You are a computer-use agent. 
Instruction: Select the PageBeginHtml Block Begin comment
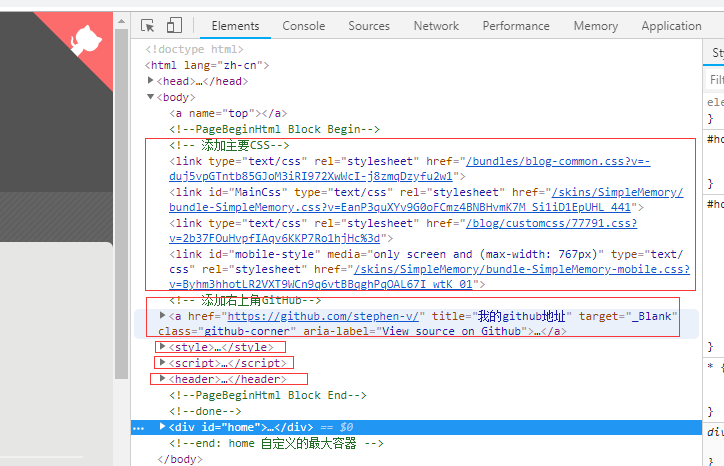point(274,129)
